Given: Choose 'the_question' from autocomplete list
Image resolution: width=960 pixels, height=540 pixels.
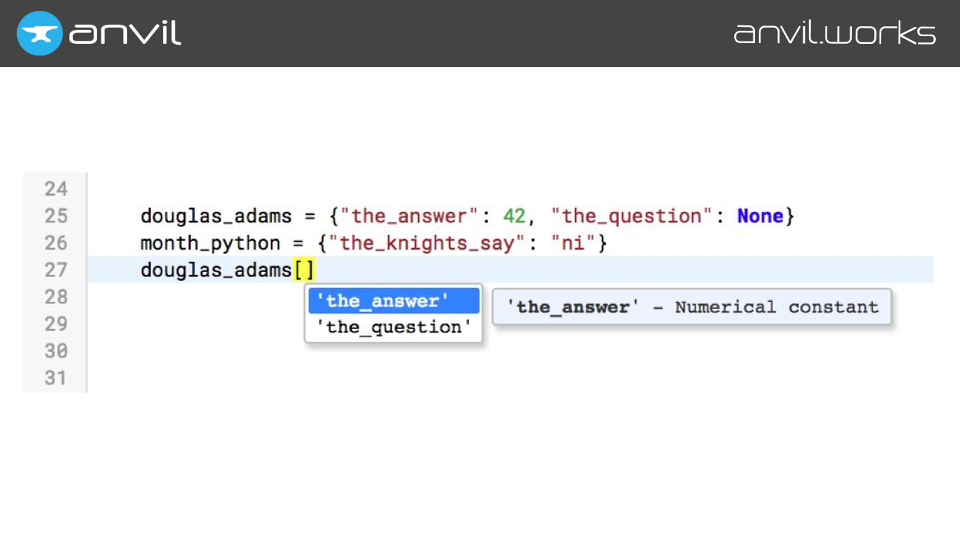Looking at the screenshot, I should [393, 327].
